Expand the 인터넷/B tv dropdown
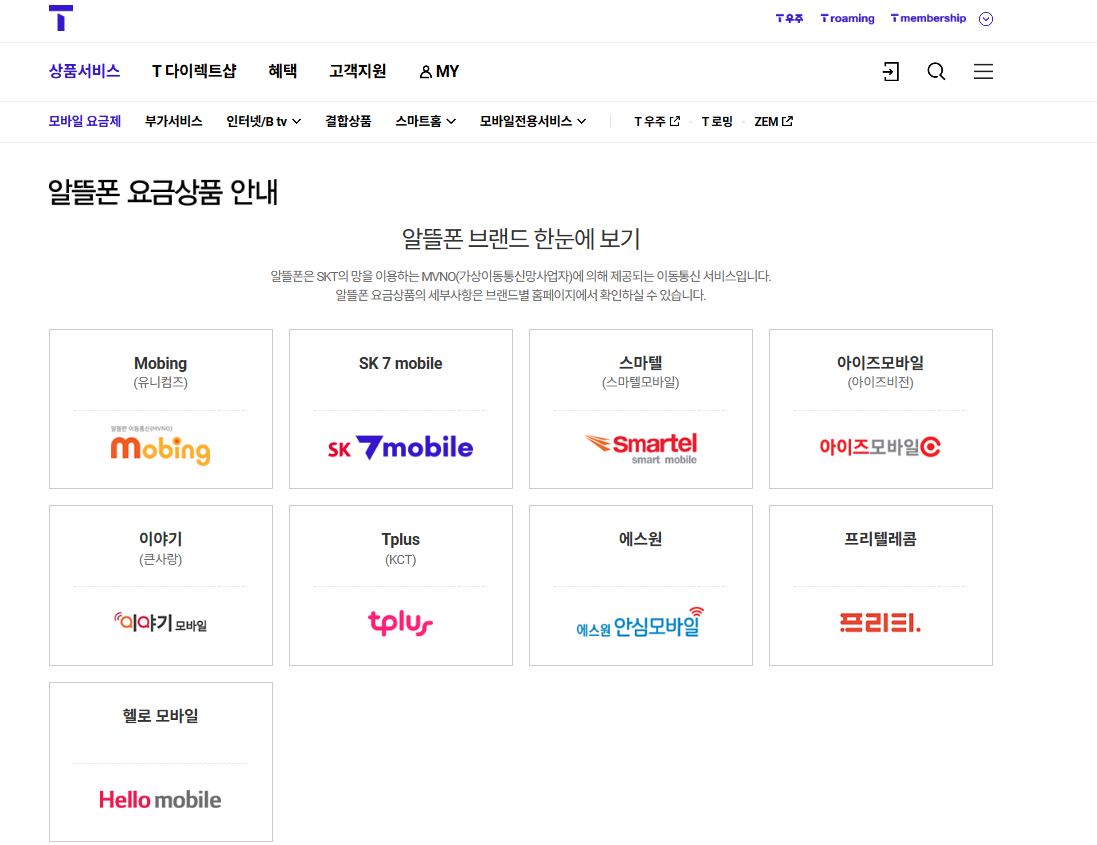 pos(264,122)
